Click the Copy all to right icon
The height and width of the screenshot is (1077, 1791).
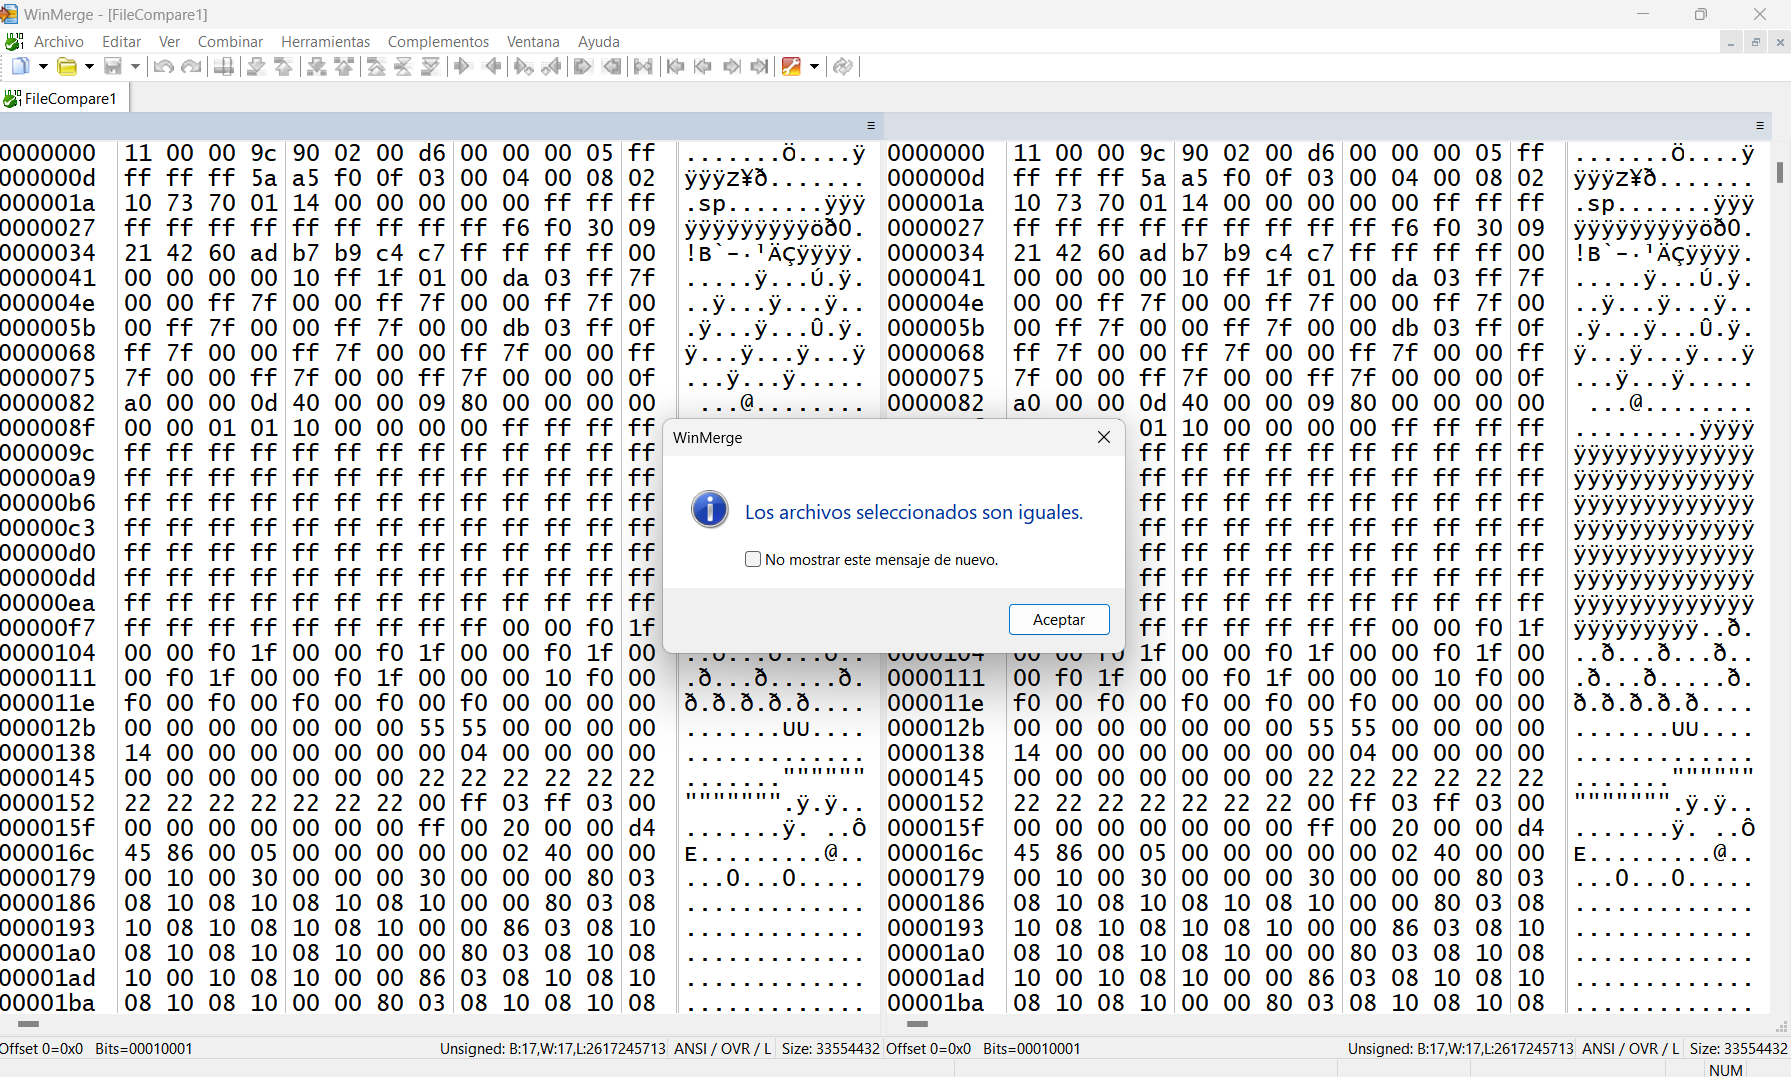(x=583, y=66)
